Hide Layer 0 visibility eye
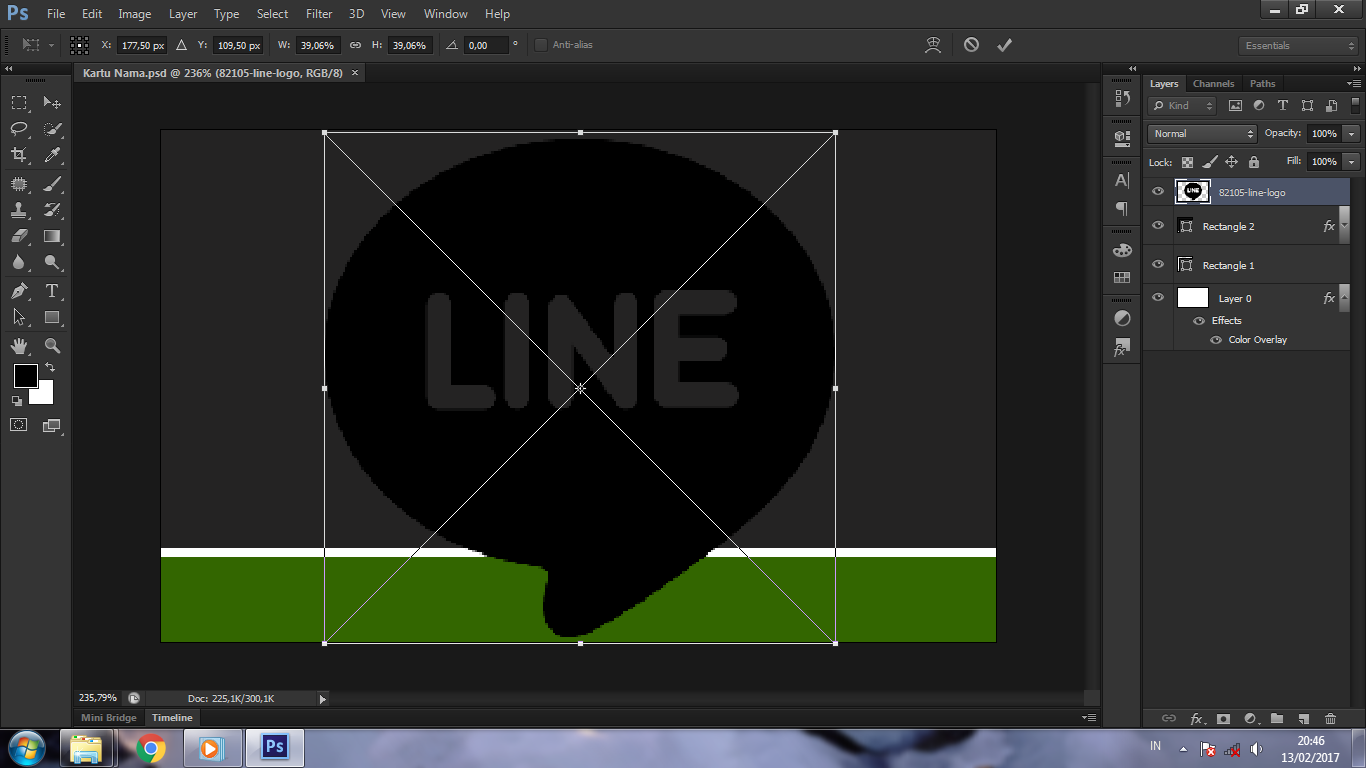Viewport: 1366px width, 768px height. [x=1158, y=298]
